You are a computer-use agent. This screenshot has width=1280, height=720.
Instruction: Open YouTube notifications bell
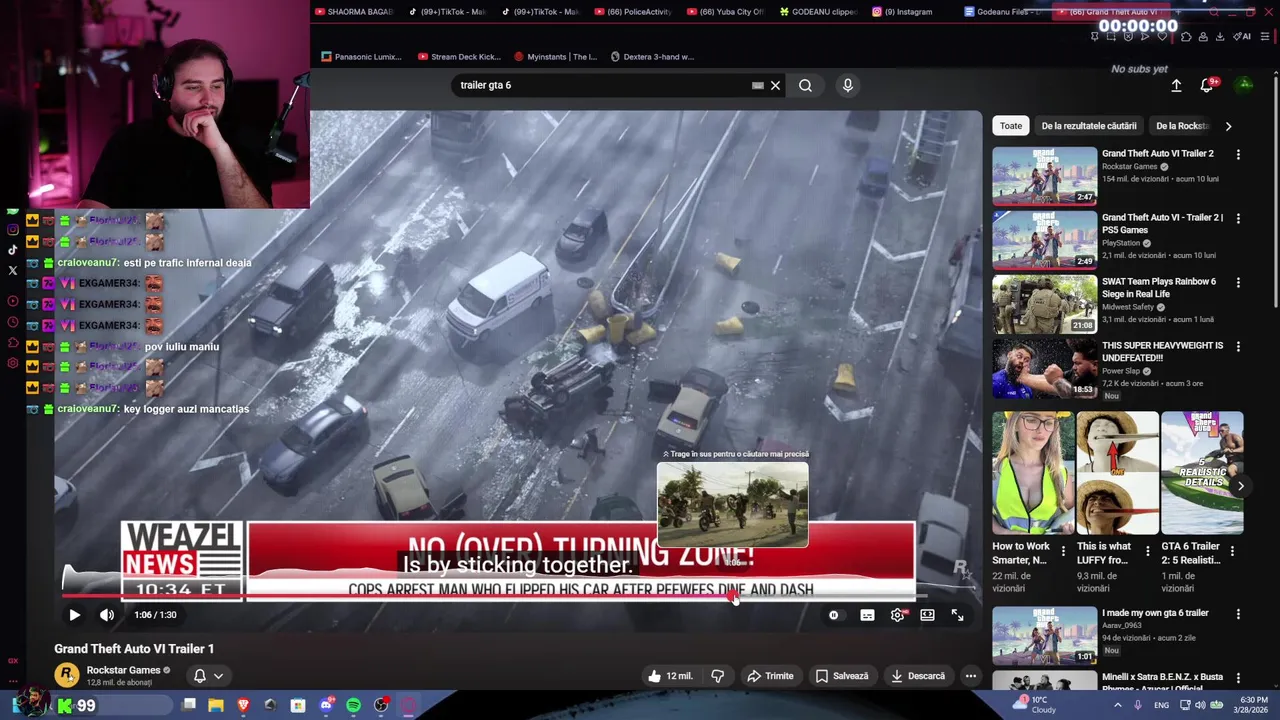(x=1207, y=86)
